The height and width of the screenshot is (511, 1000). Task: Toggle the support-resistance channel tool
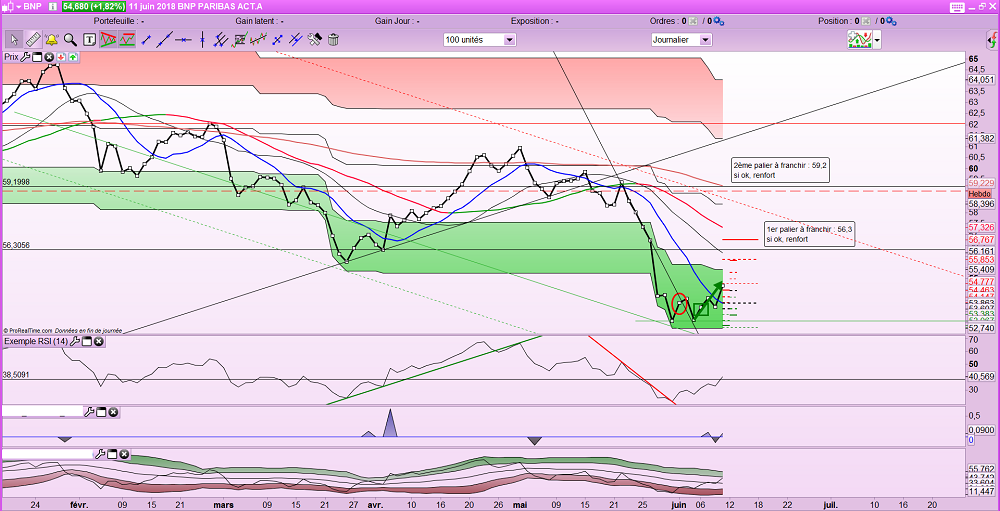128,40
